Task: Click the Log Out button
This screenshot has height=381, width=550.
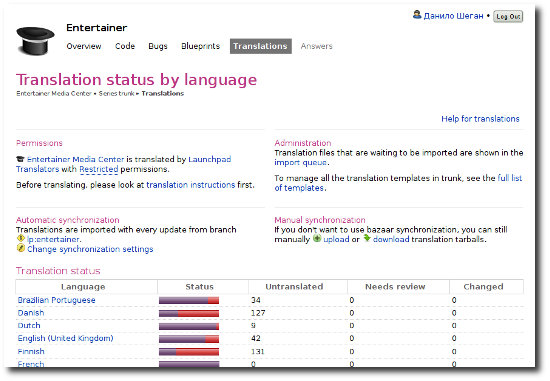Action: click(508, 16)
